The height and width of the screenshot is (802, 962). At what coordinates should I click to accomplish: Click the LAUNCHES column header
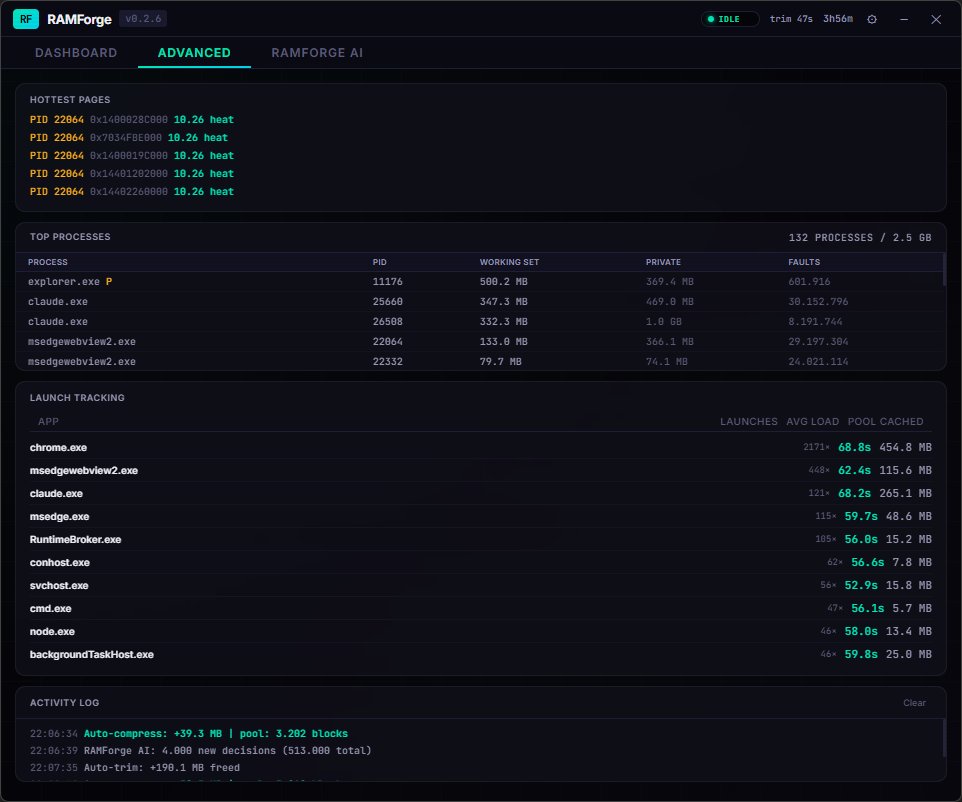click(x=748, y=422)
